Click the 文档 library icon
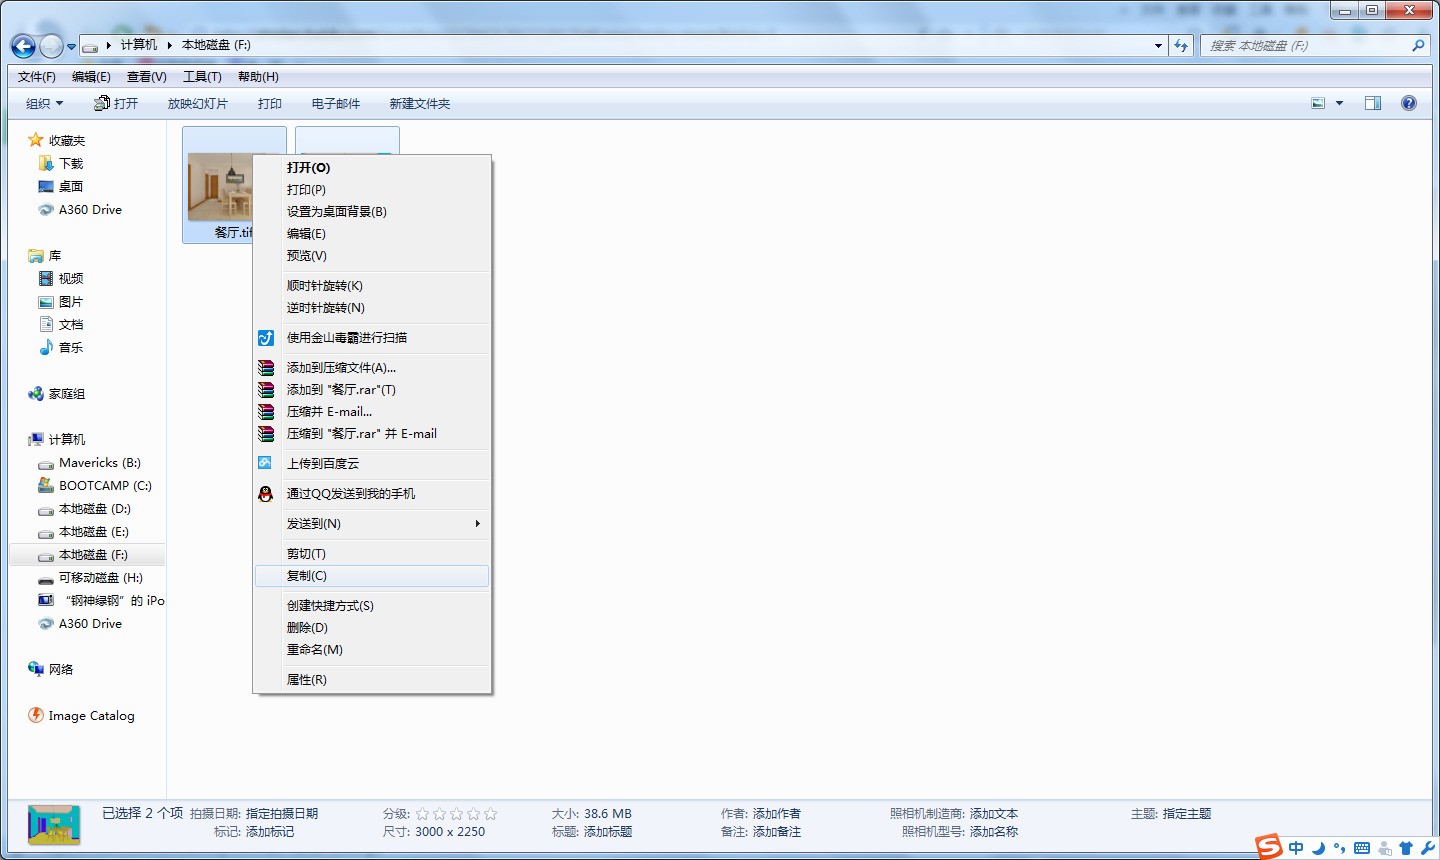The height and width of the screenshot is (860, 1440). [x=46, y=324]
